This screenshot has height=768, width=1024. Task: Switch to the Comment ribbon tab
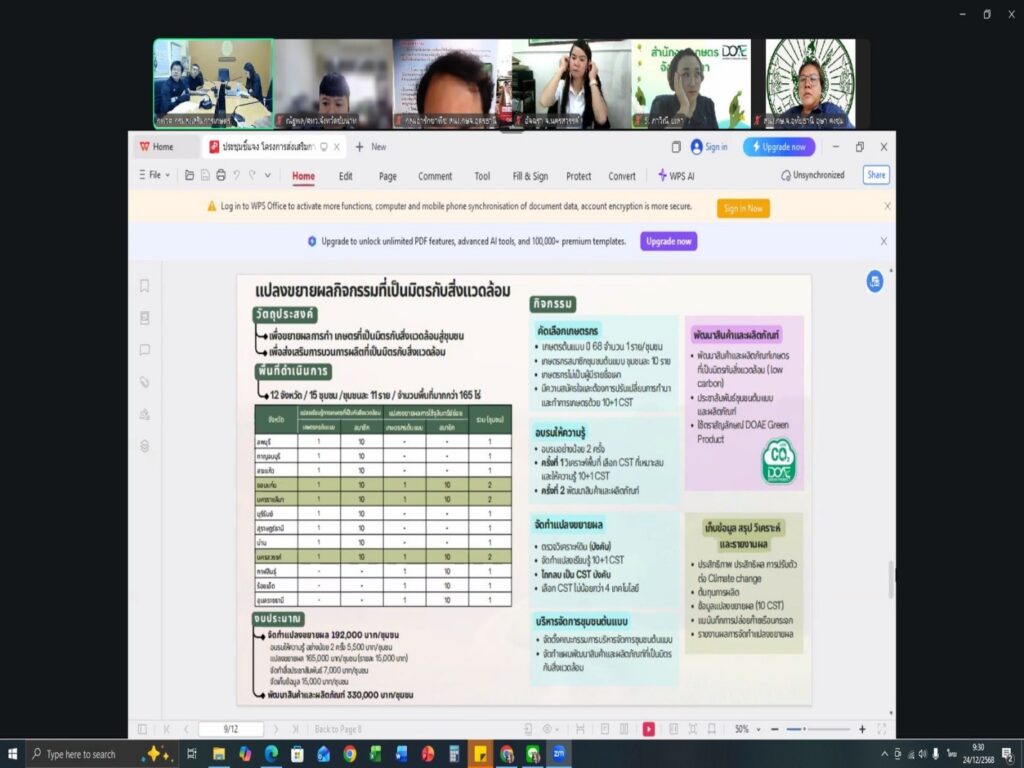(x=435, y=176)
